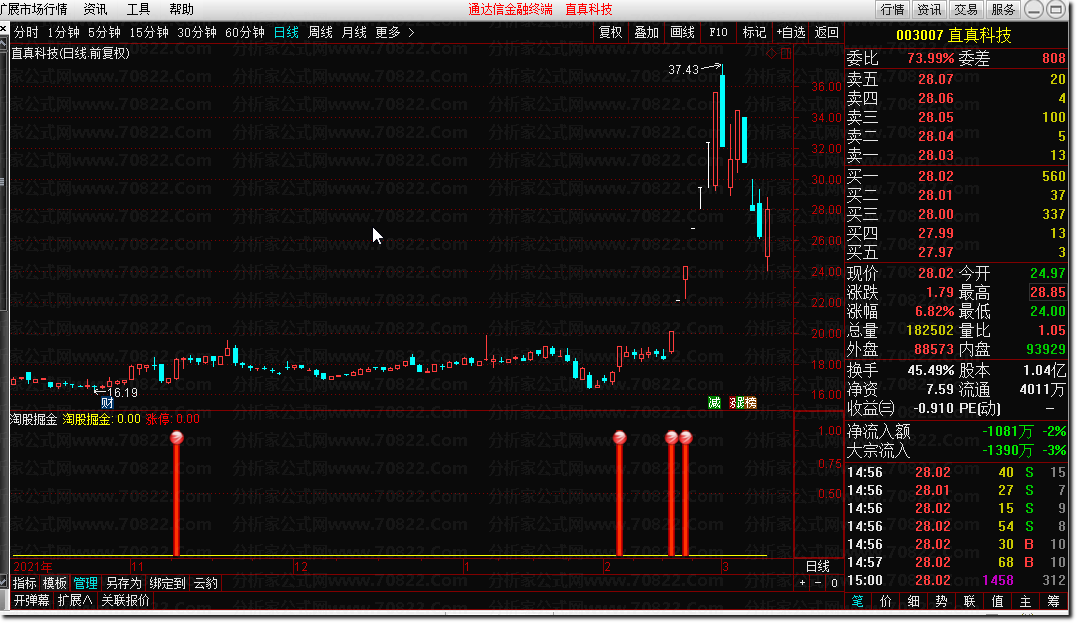Screen dimensions: 1078x623
Task: Switch to 周线 weekly chart
Action: point(320,32)
